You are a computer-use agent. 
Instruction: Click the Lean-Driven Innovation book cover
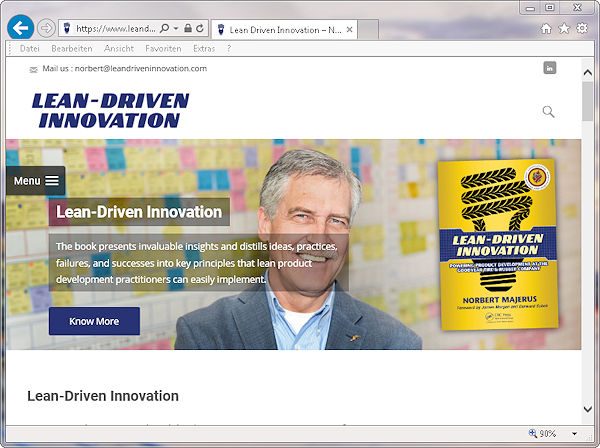(496, 246)
